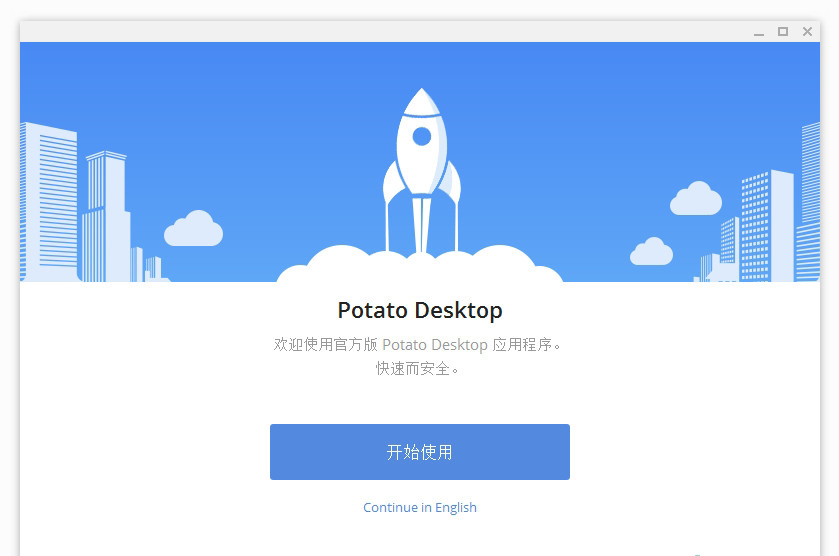
Task: Click the 欢迎使用官方版 welcome text line
Action: (417, 344)
